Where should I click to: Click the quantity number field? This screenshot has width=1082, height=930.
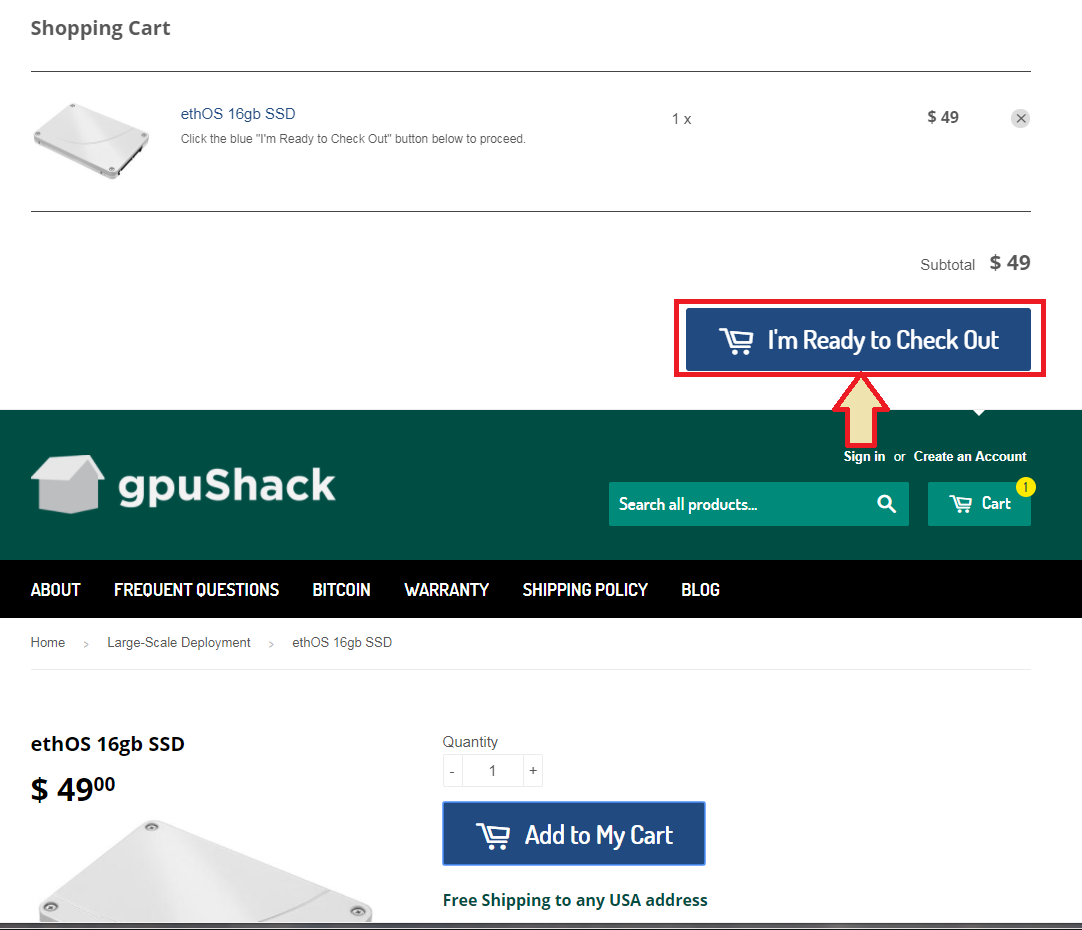coord(493,771)
